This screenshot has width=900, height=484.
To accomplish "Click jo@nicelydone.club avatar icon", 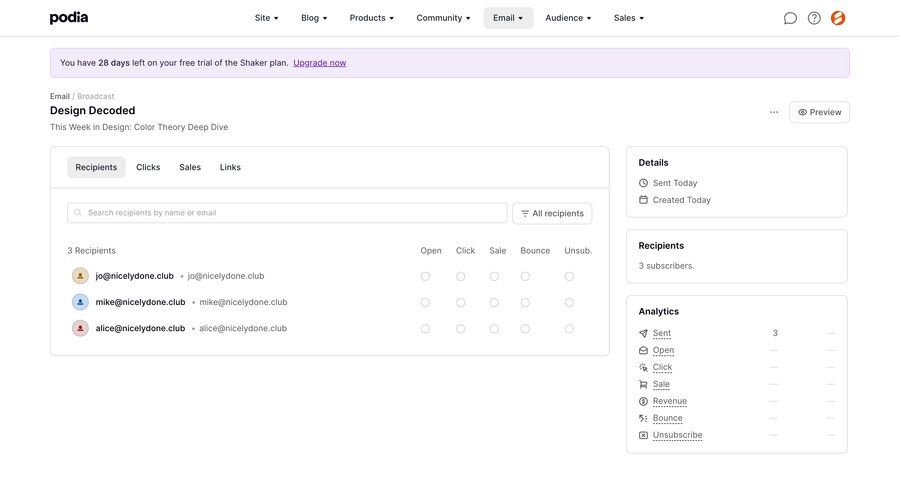I will (80, 276).
